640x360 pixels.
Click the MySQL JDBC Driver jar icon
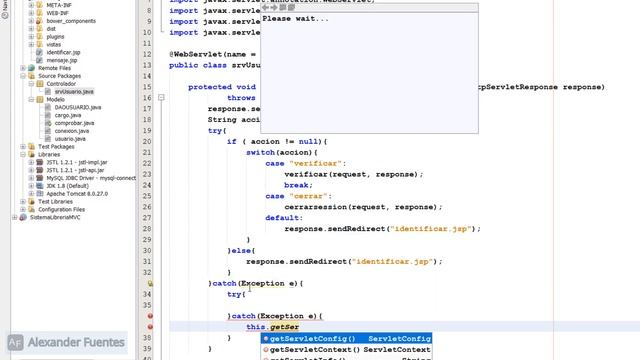tap(40, 178)
